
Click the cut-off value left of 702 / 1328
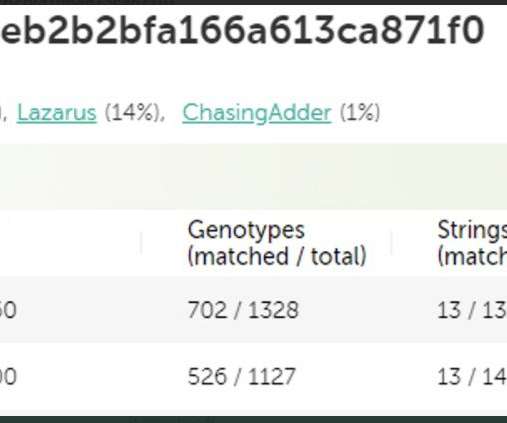(x=8, y=310)
